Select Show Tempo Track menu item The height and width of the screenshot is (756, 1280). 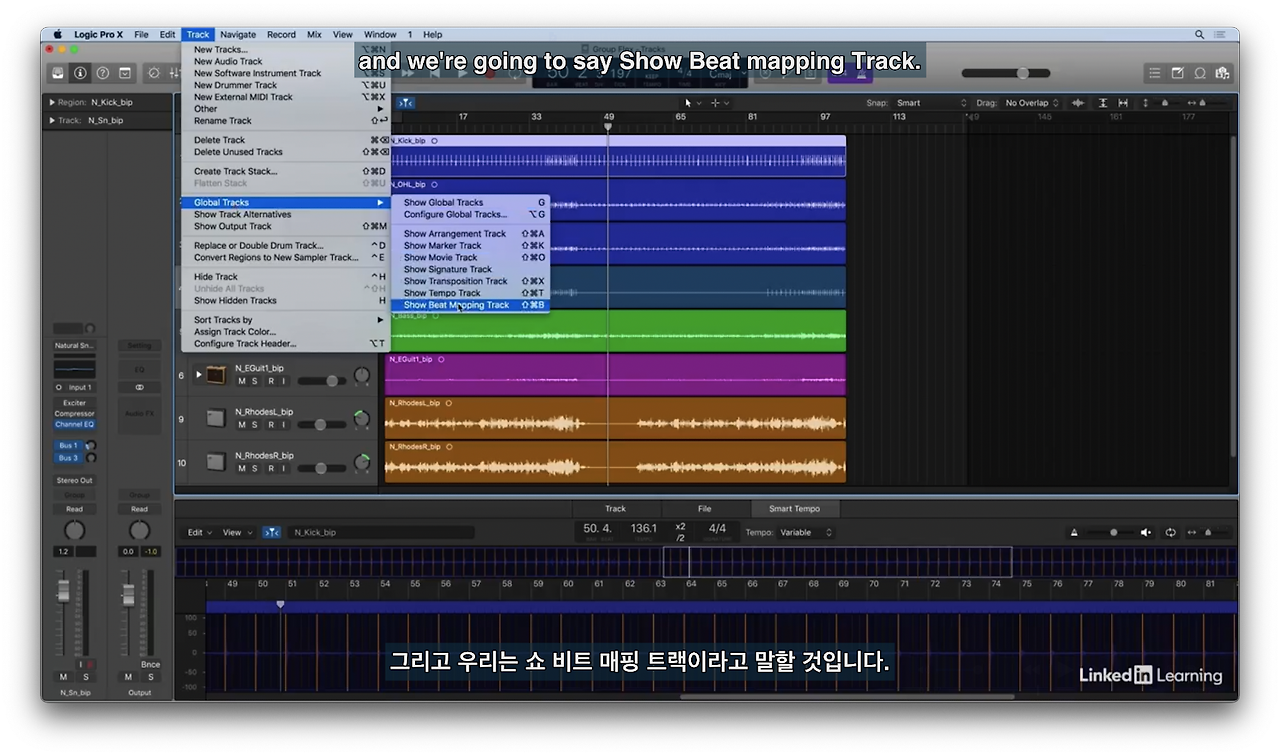click(x=470, y=293)
